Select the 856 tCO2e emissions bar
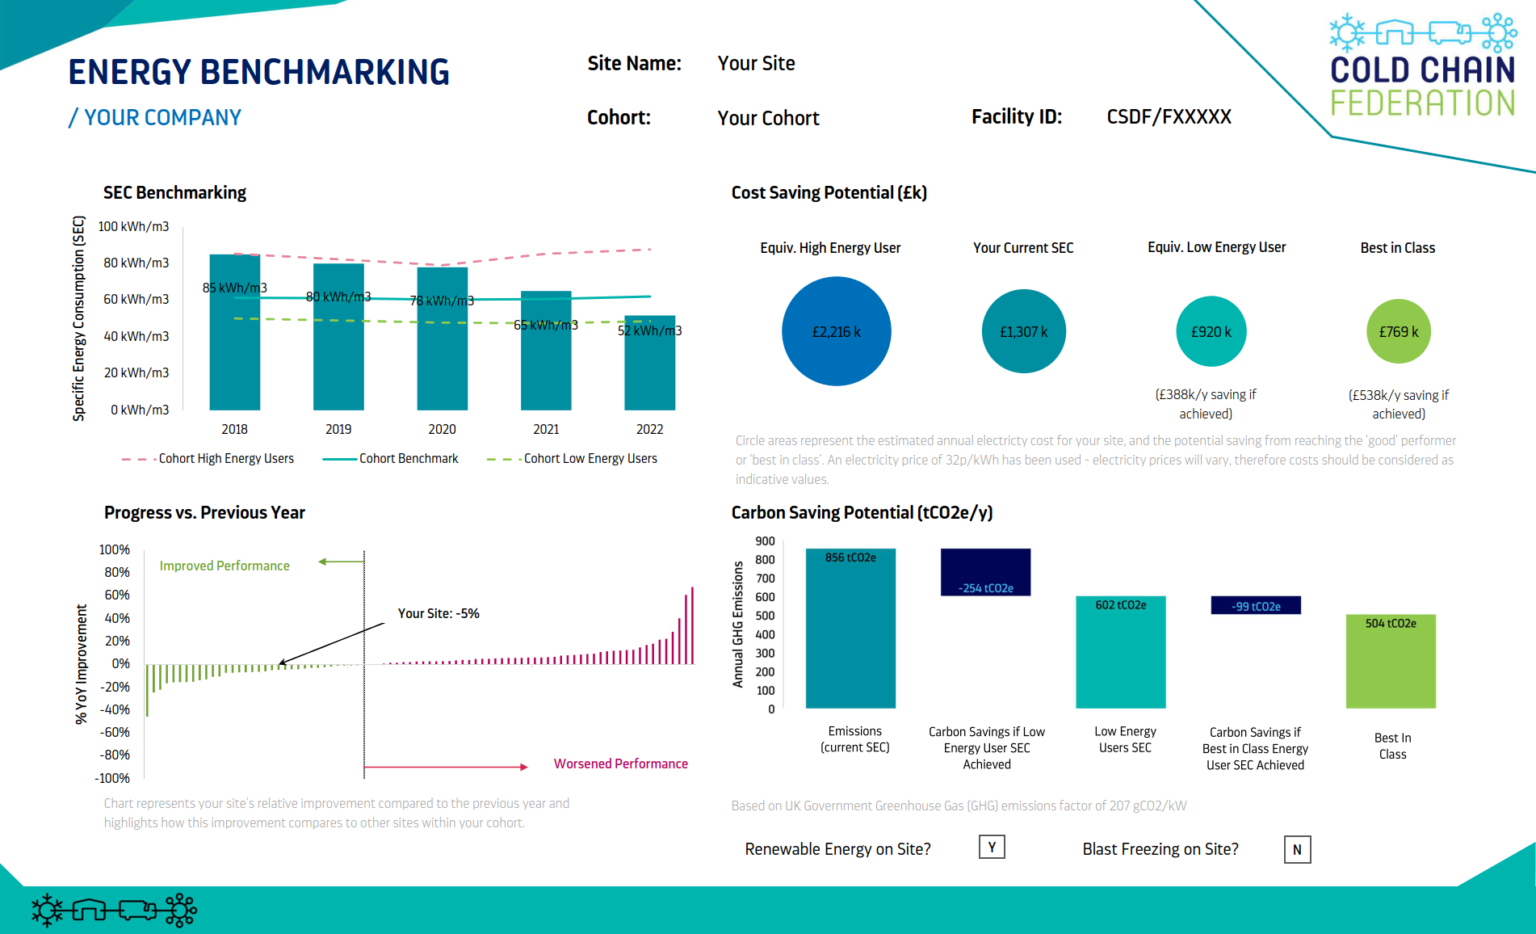 coord(850,630)
